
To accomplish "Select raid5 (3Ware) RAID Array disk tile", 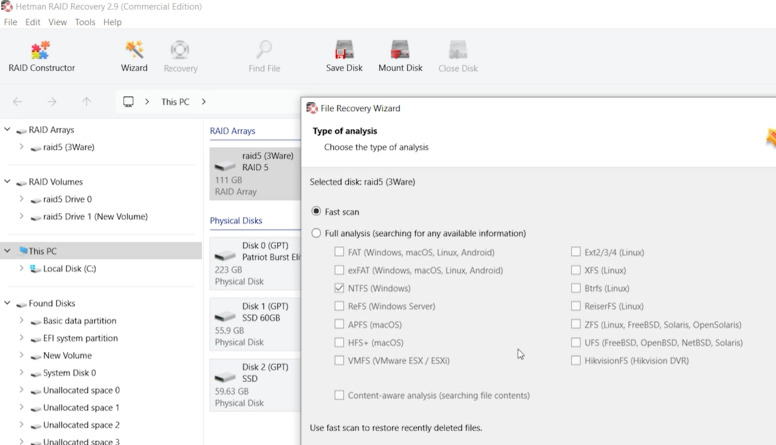I will 254,173.
